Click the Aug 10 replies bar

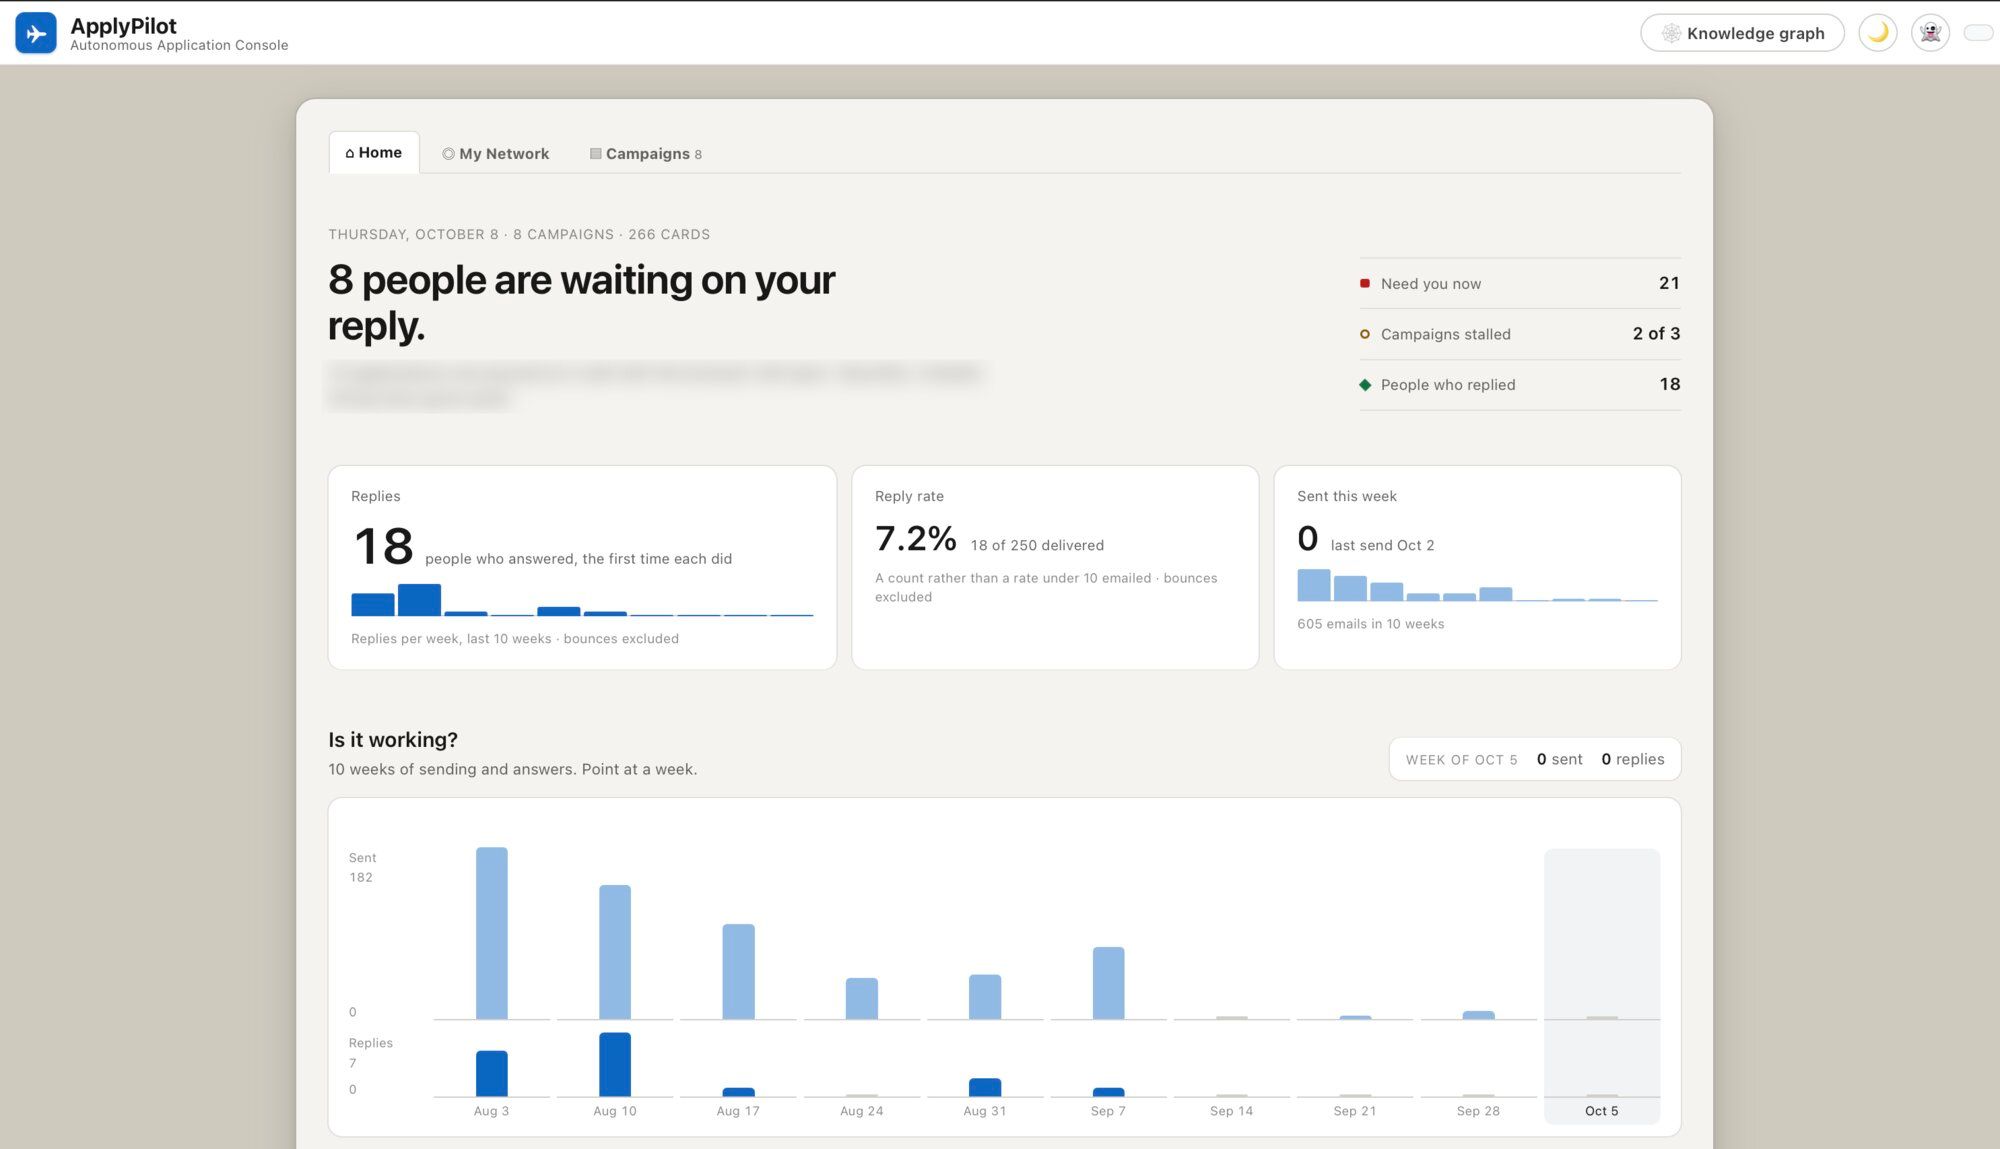tap(615, 1064)
